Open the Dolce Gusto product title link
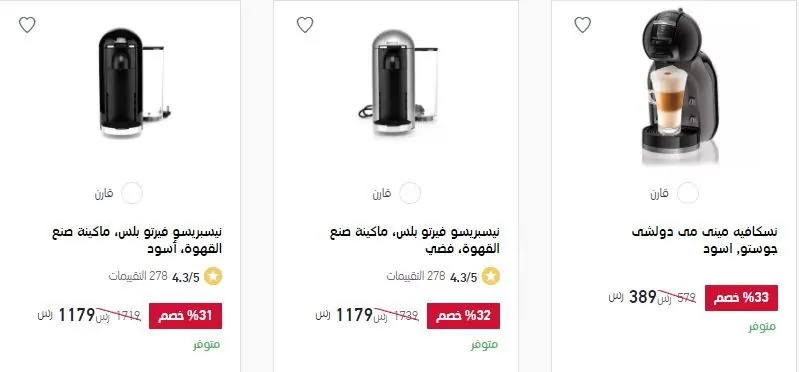Screen dimensions: 799x372 (x=705, y=241)
